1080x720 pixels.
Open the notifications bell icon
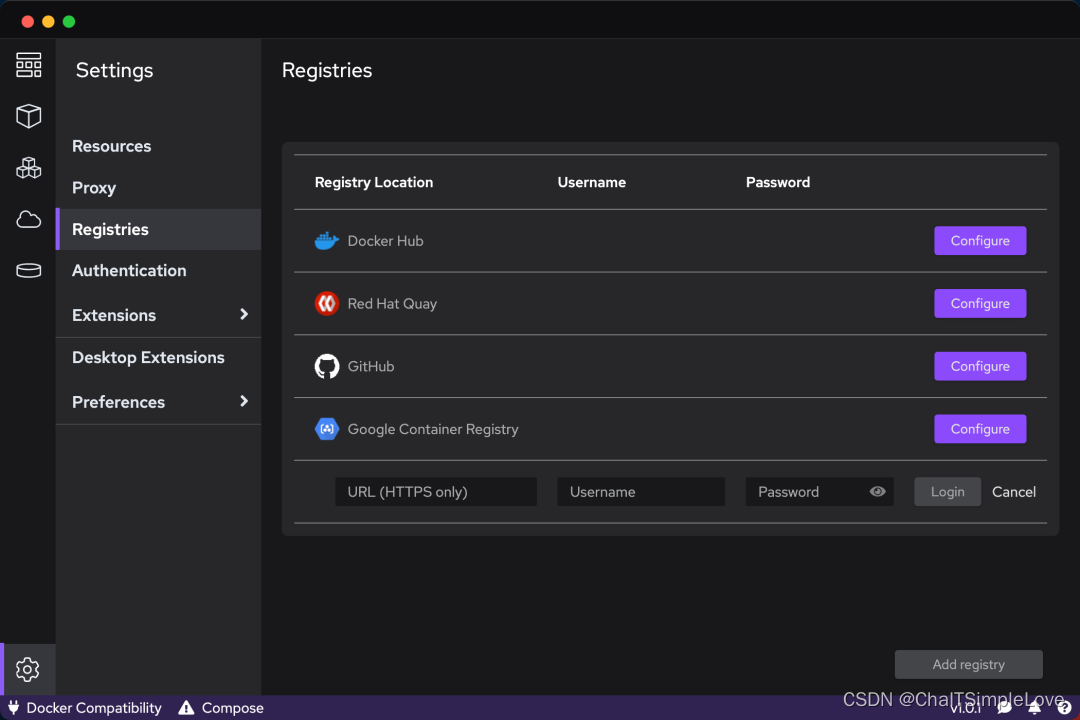point(1035,707)
